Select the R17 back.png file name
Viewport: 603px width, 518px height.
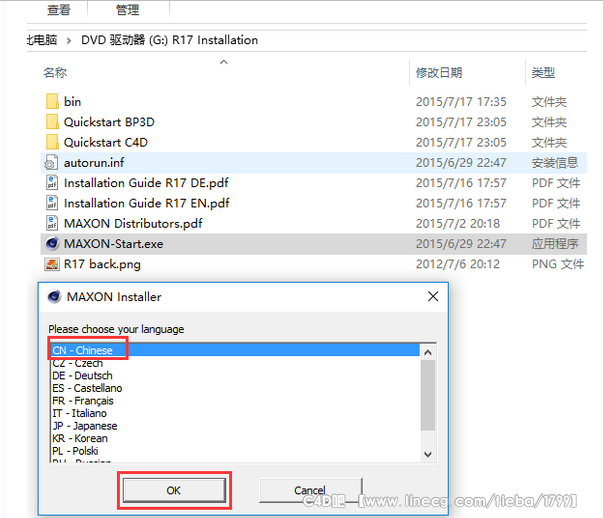click(102, 264)
